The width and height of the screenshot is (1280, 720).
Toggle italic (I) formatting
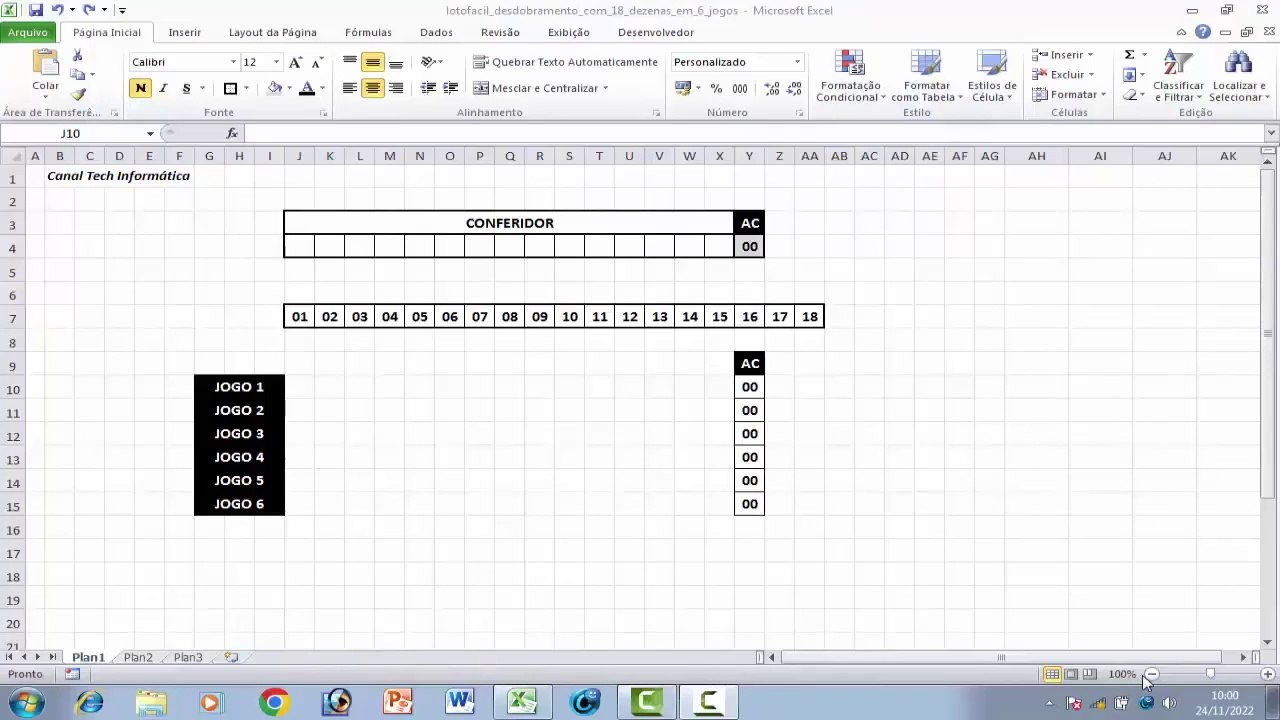(x=163, y=88)
